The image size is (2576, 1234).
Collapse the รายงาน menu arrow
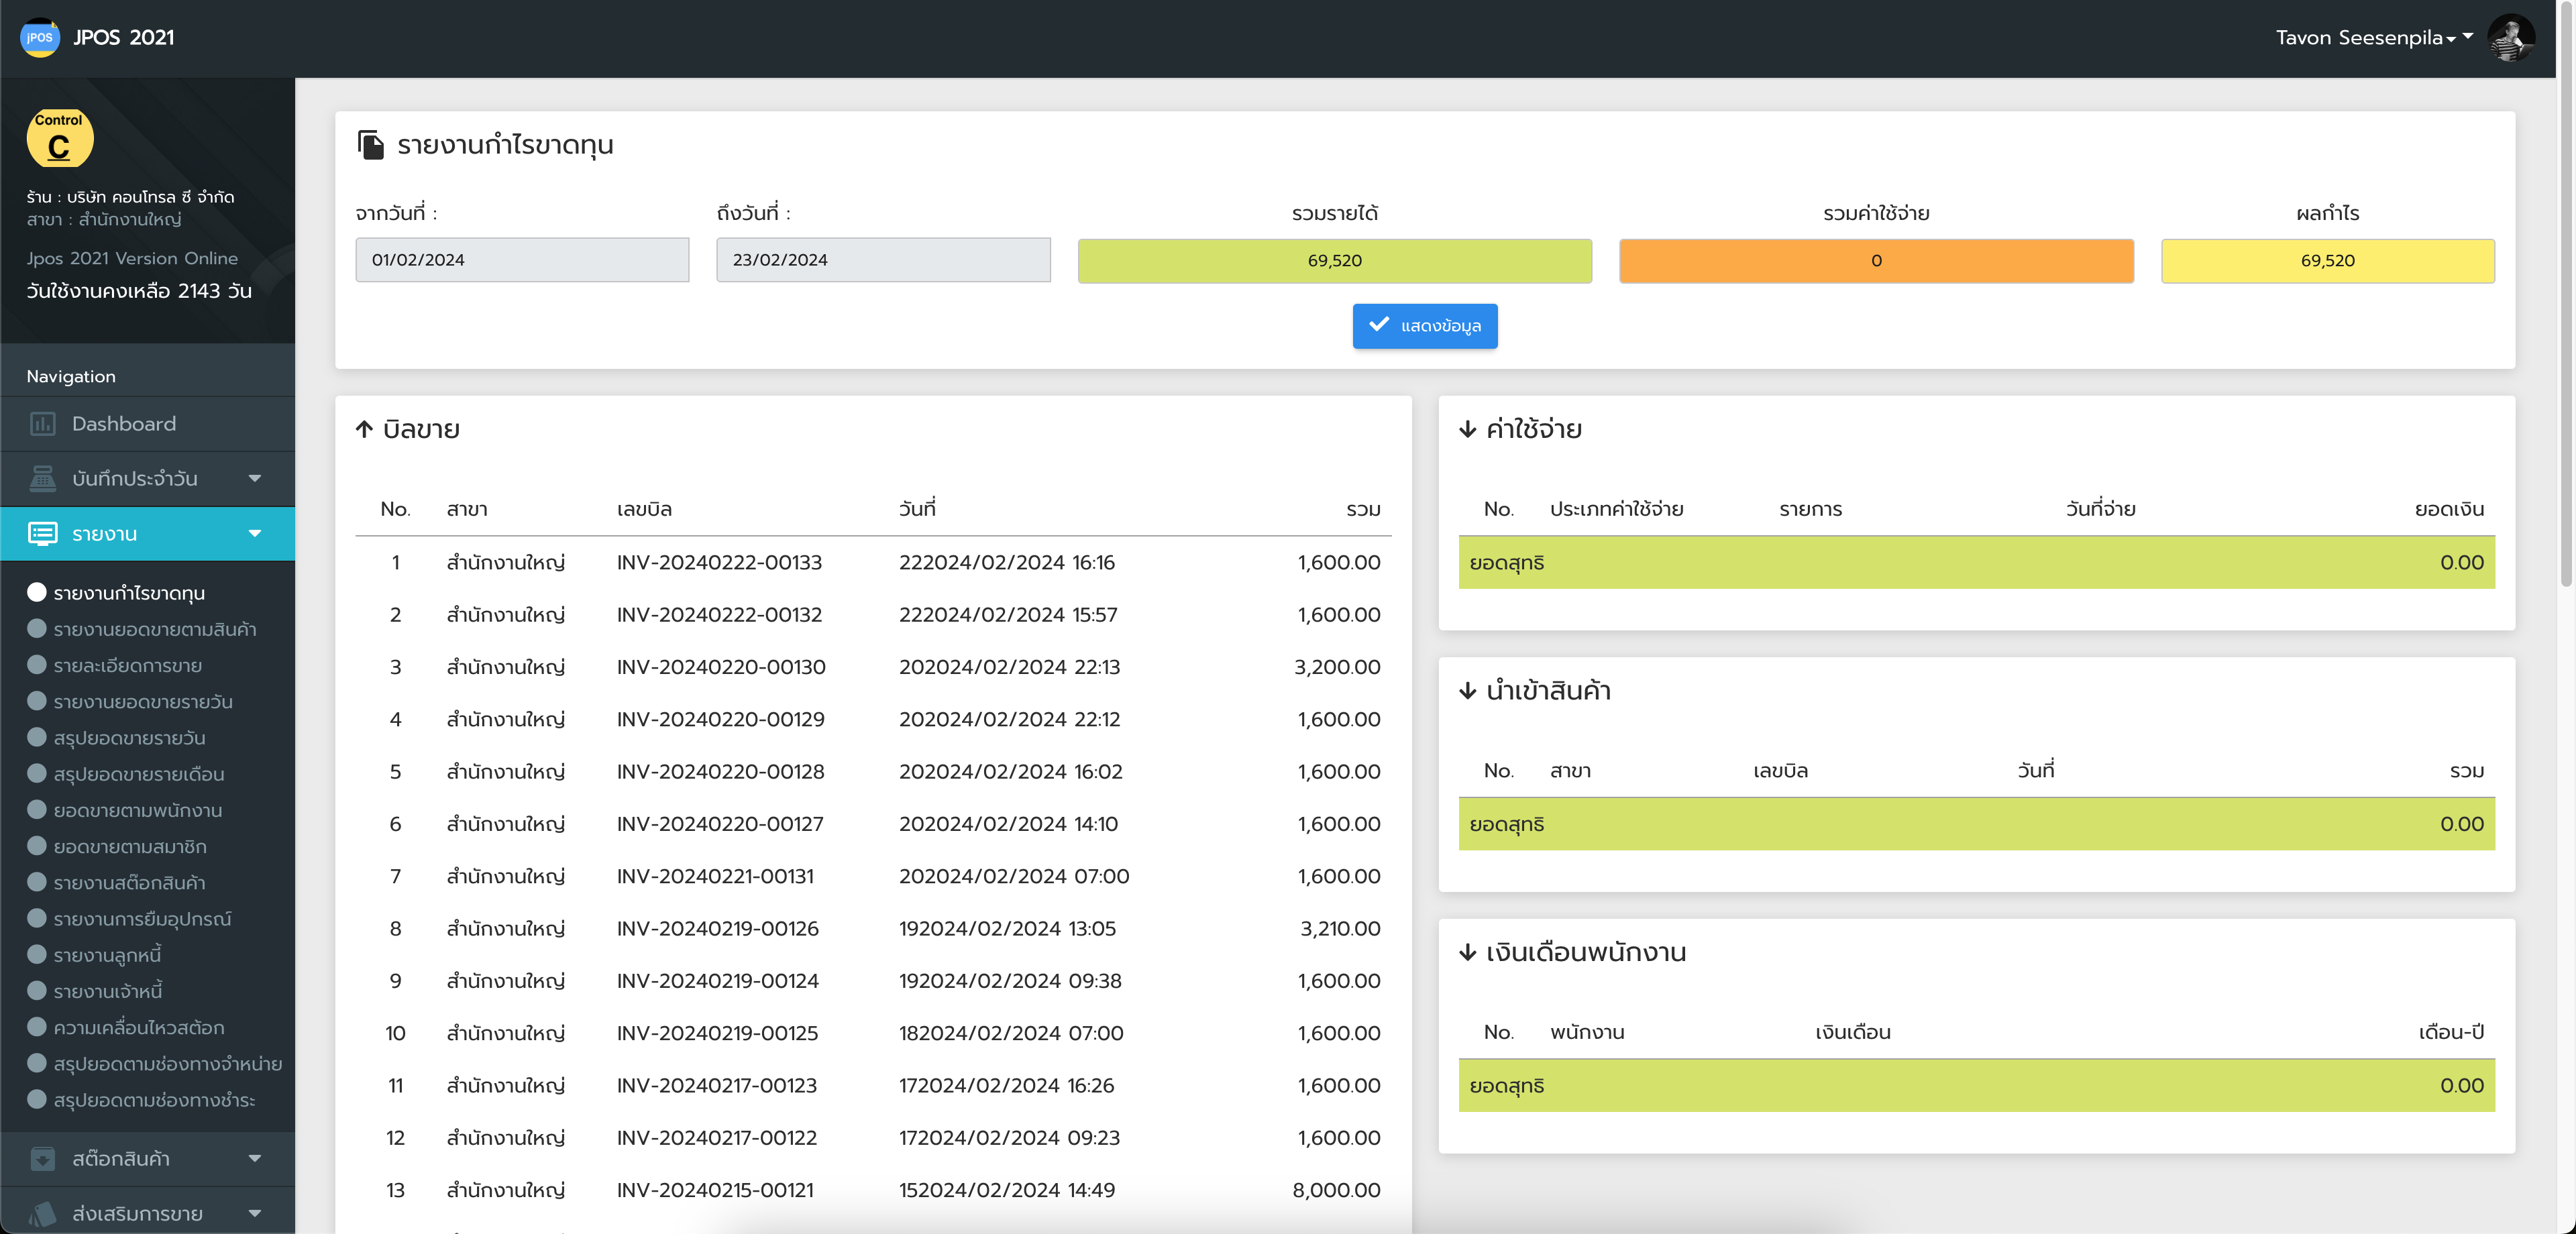point(255,534)
